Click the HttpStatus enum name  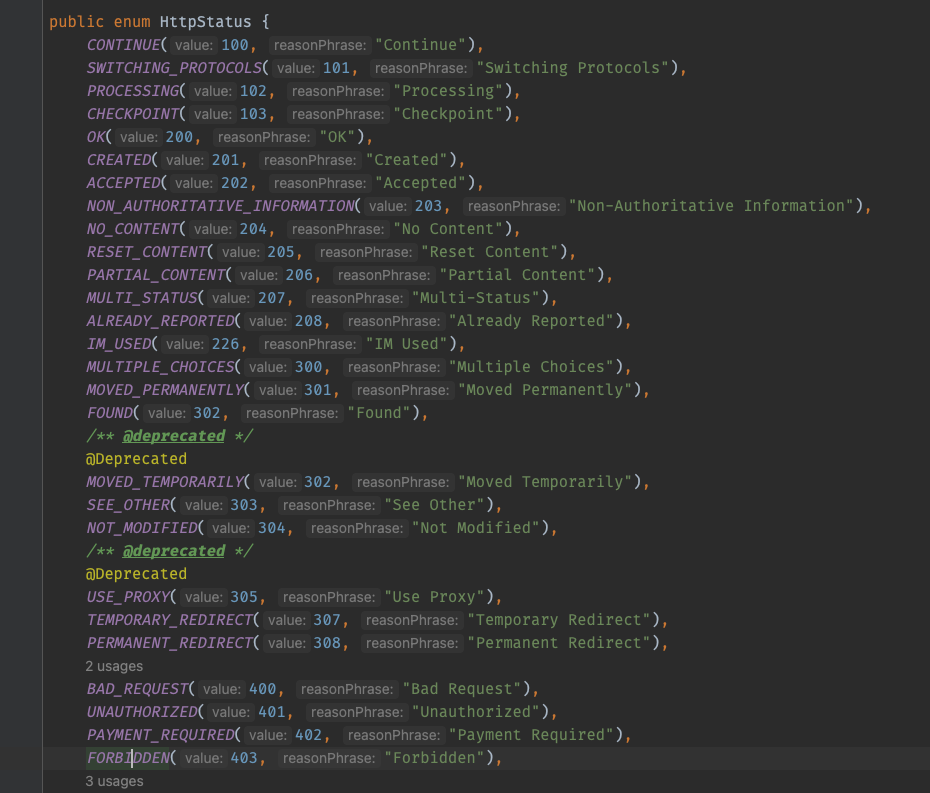pyautogui.click(x=205, y=22)
